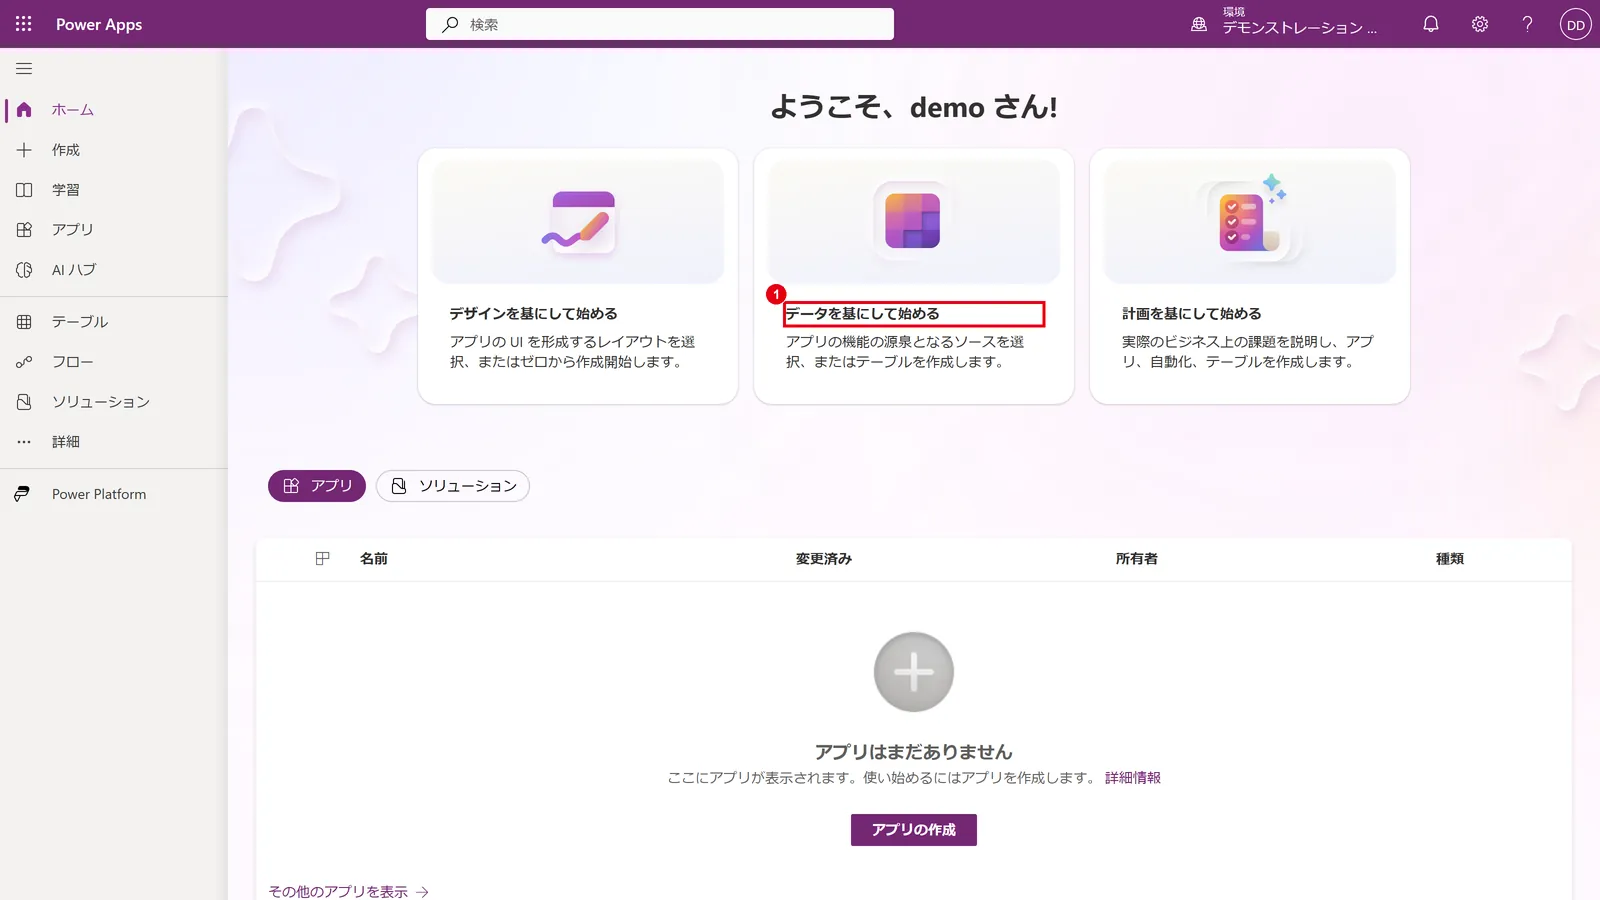Click the search magnifier icon
The width and height of the screenshot is (1600, 900).
tap(450, 24)
